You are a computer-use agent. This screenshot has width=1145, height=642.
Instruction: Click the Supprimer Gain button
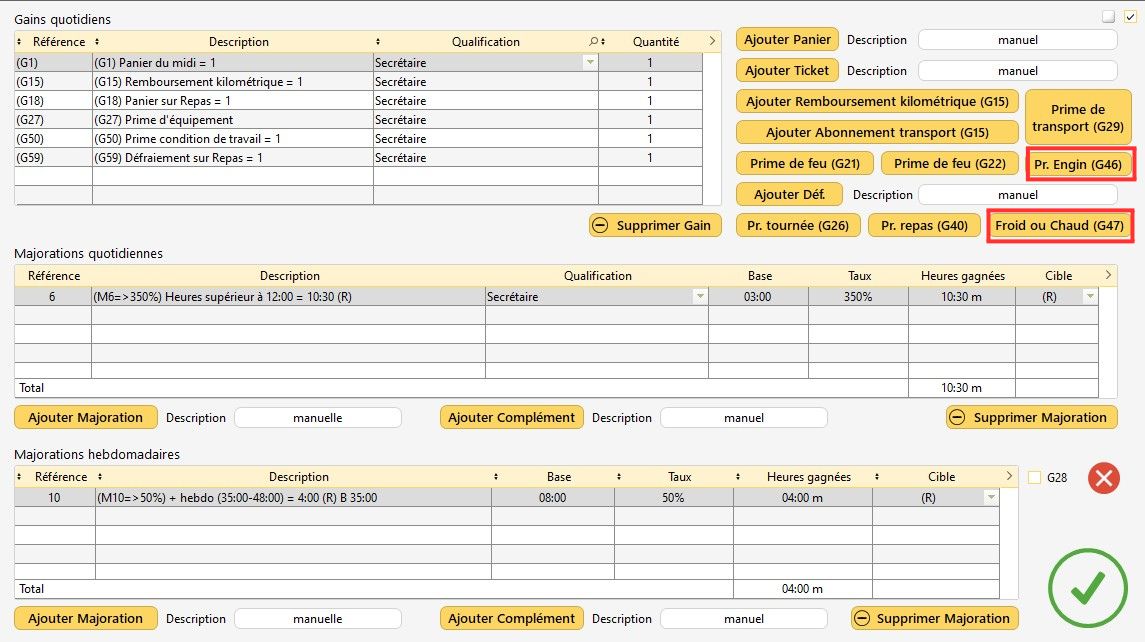pos(655,225)
